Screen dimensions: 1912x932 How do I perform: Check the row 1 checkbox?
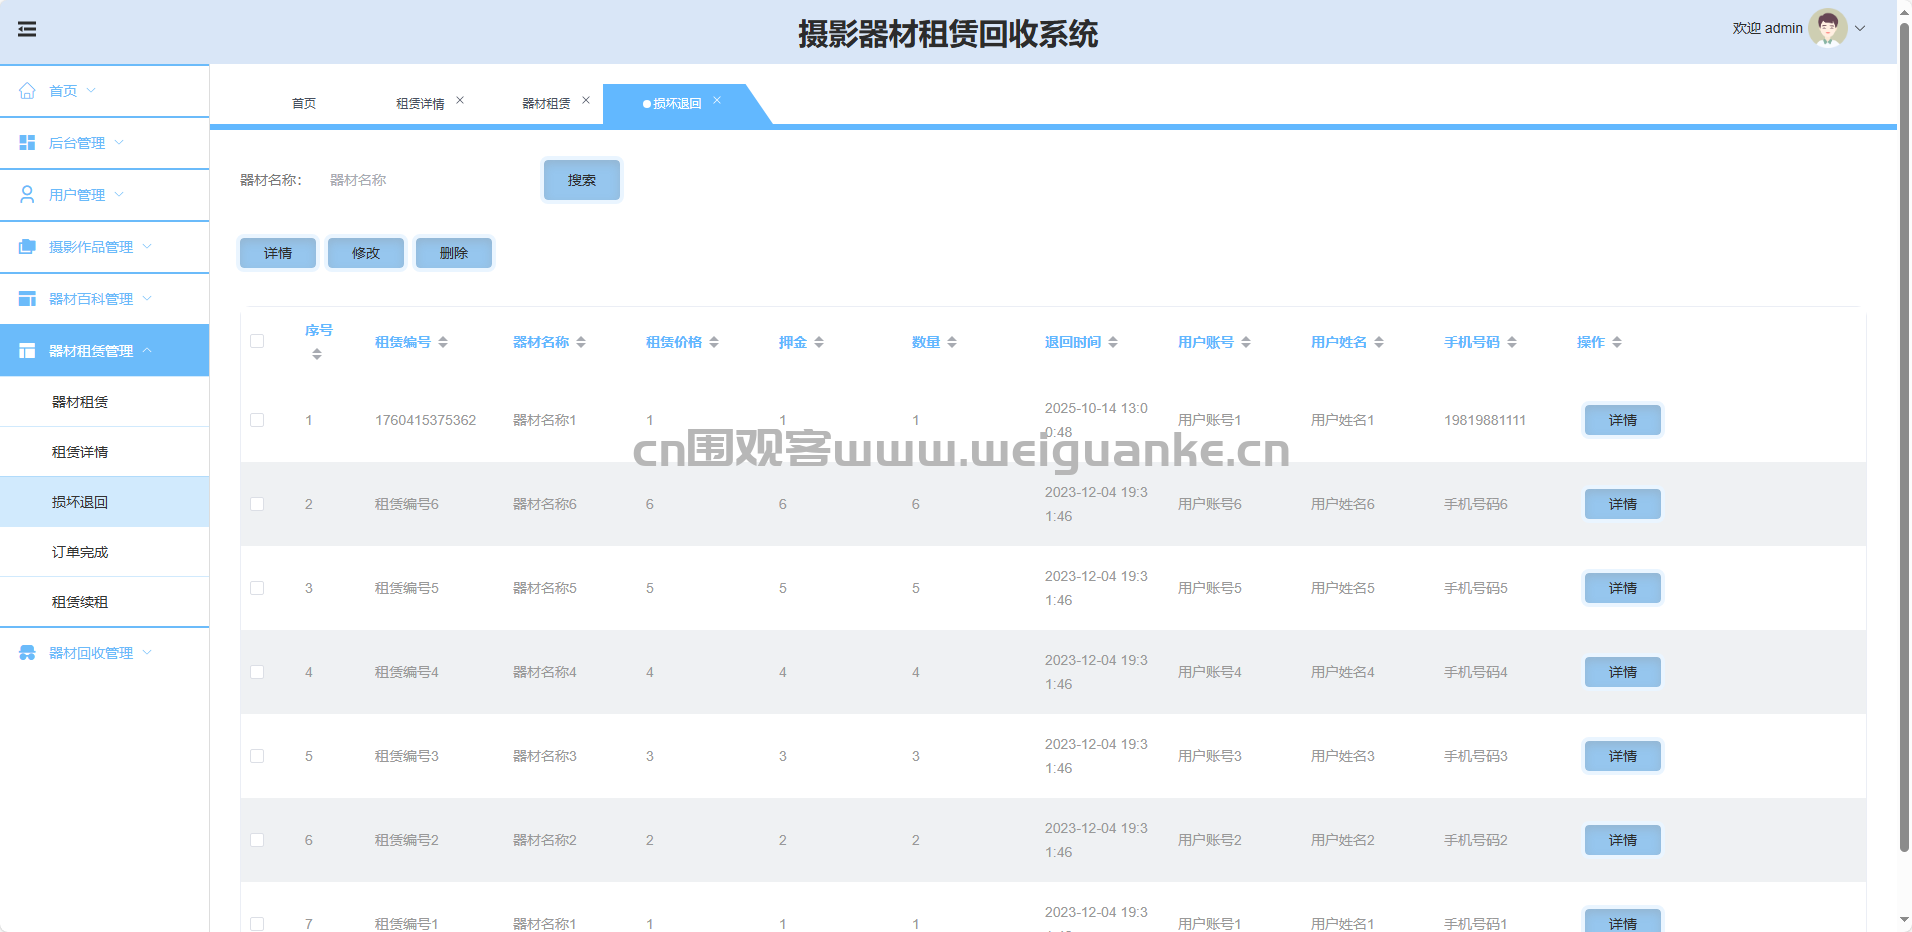(257, 420)
